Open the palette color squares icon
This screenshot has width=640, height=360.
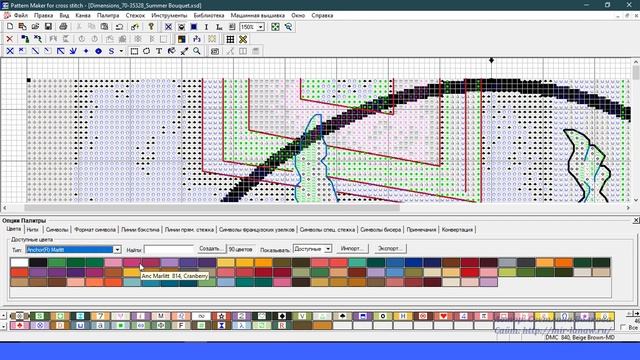tap(181, 39)
